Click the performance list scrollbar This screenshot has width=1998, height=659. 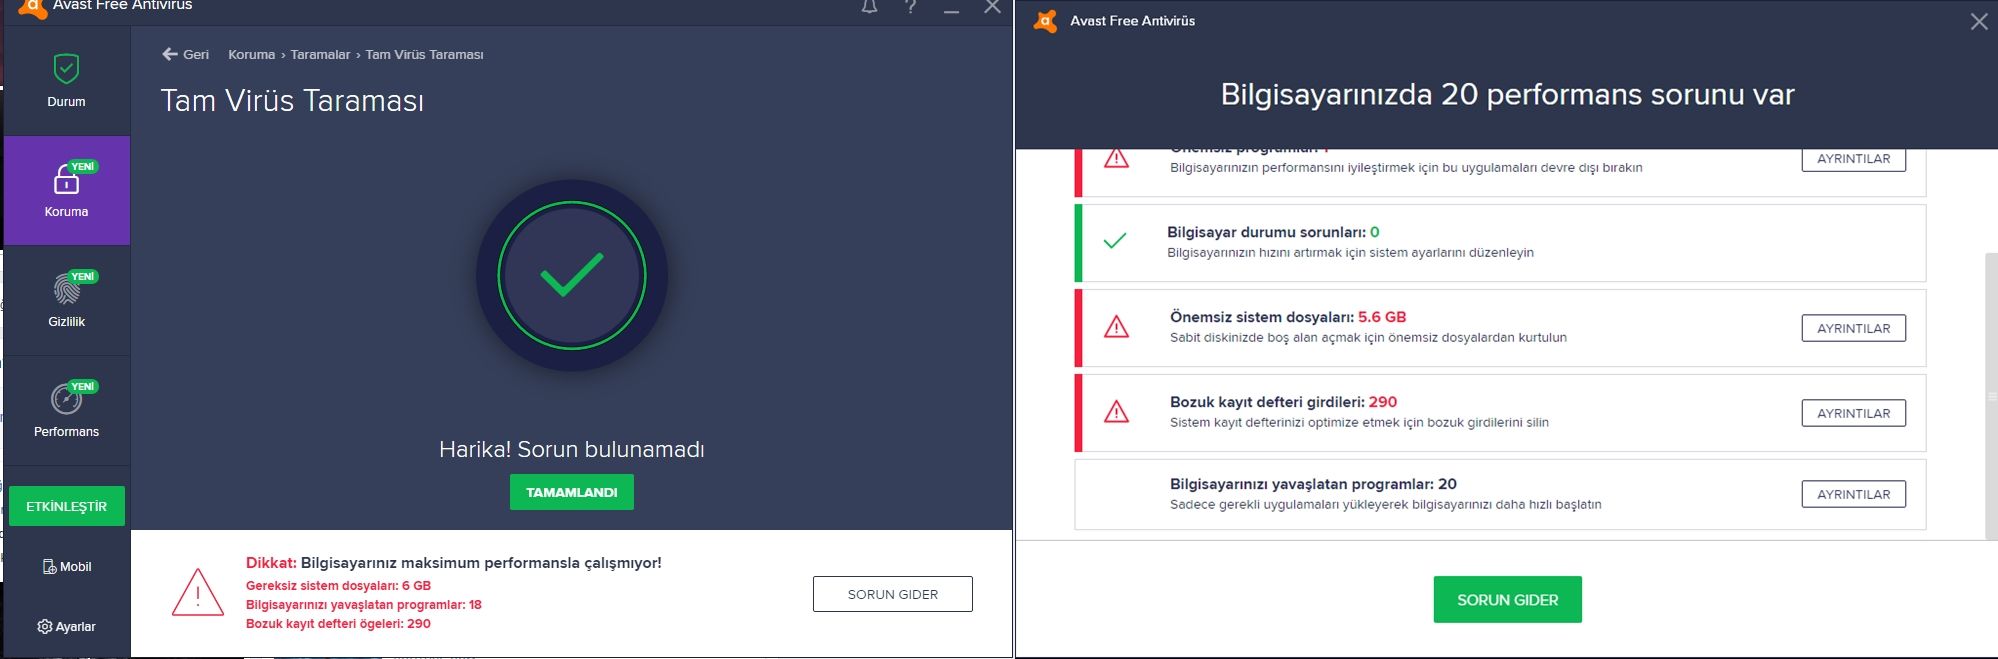1991,396
